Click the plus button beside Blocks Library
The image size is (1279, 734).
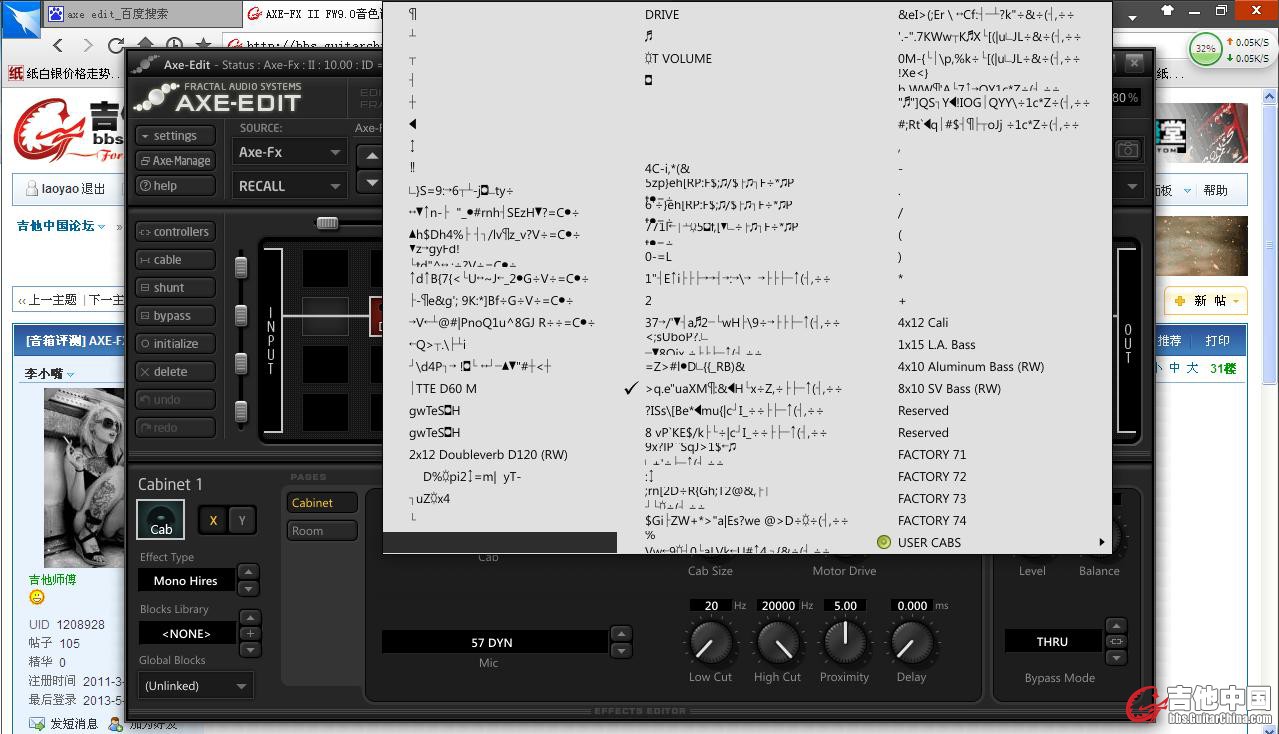[x=250, y=633]
